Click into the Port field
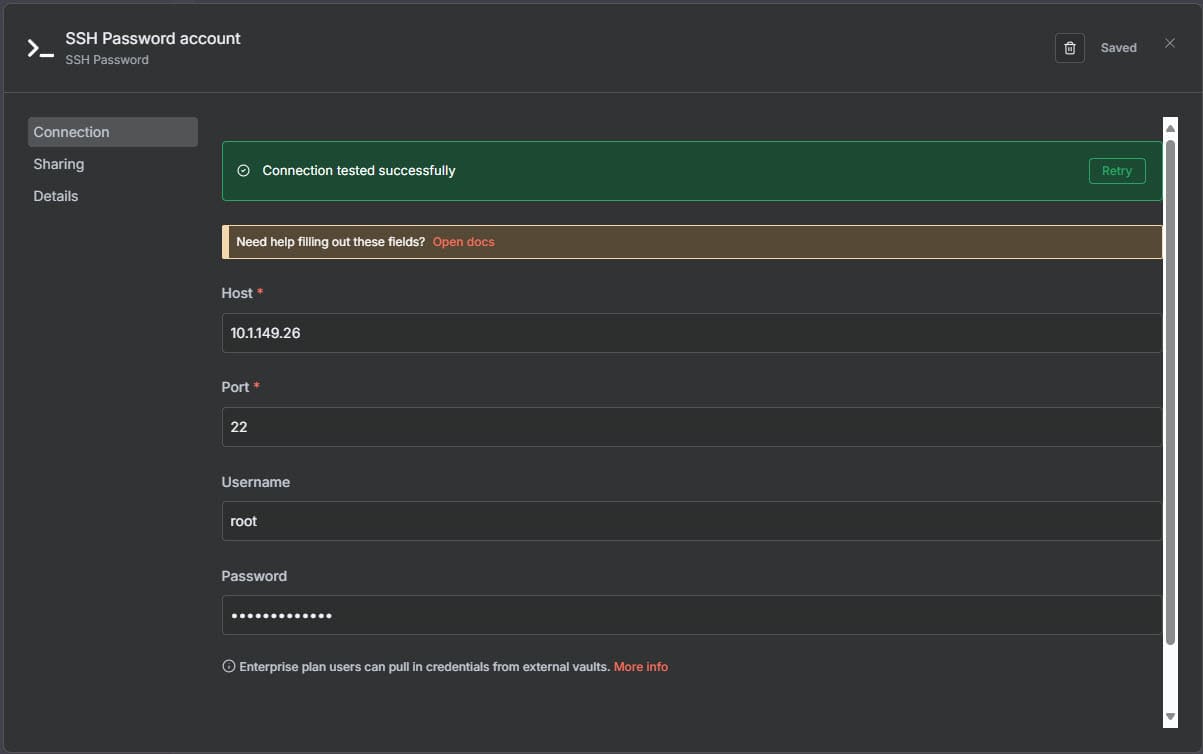The width and height of the screenshot is (1203, 754). 691,427
